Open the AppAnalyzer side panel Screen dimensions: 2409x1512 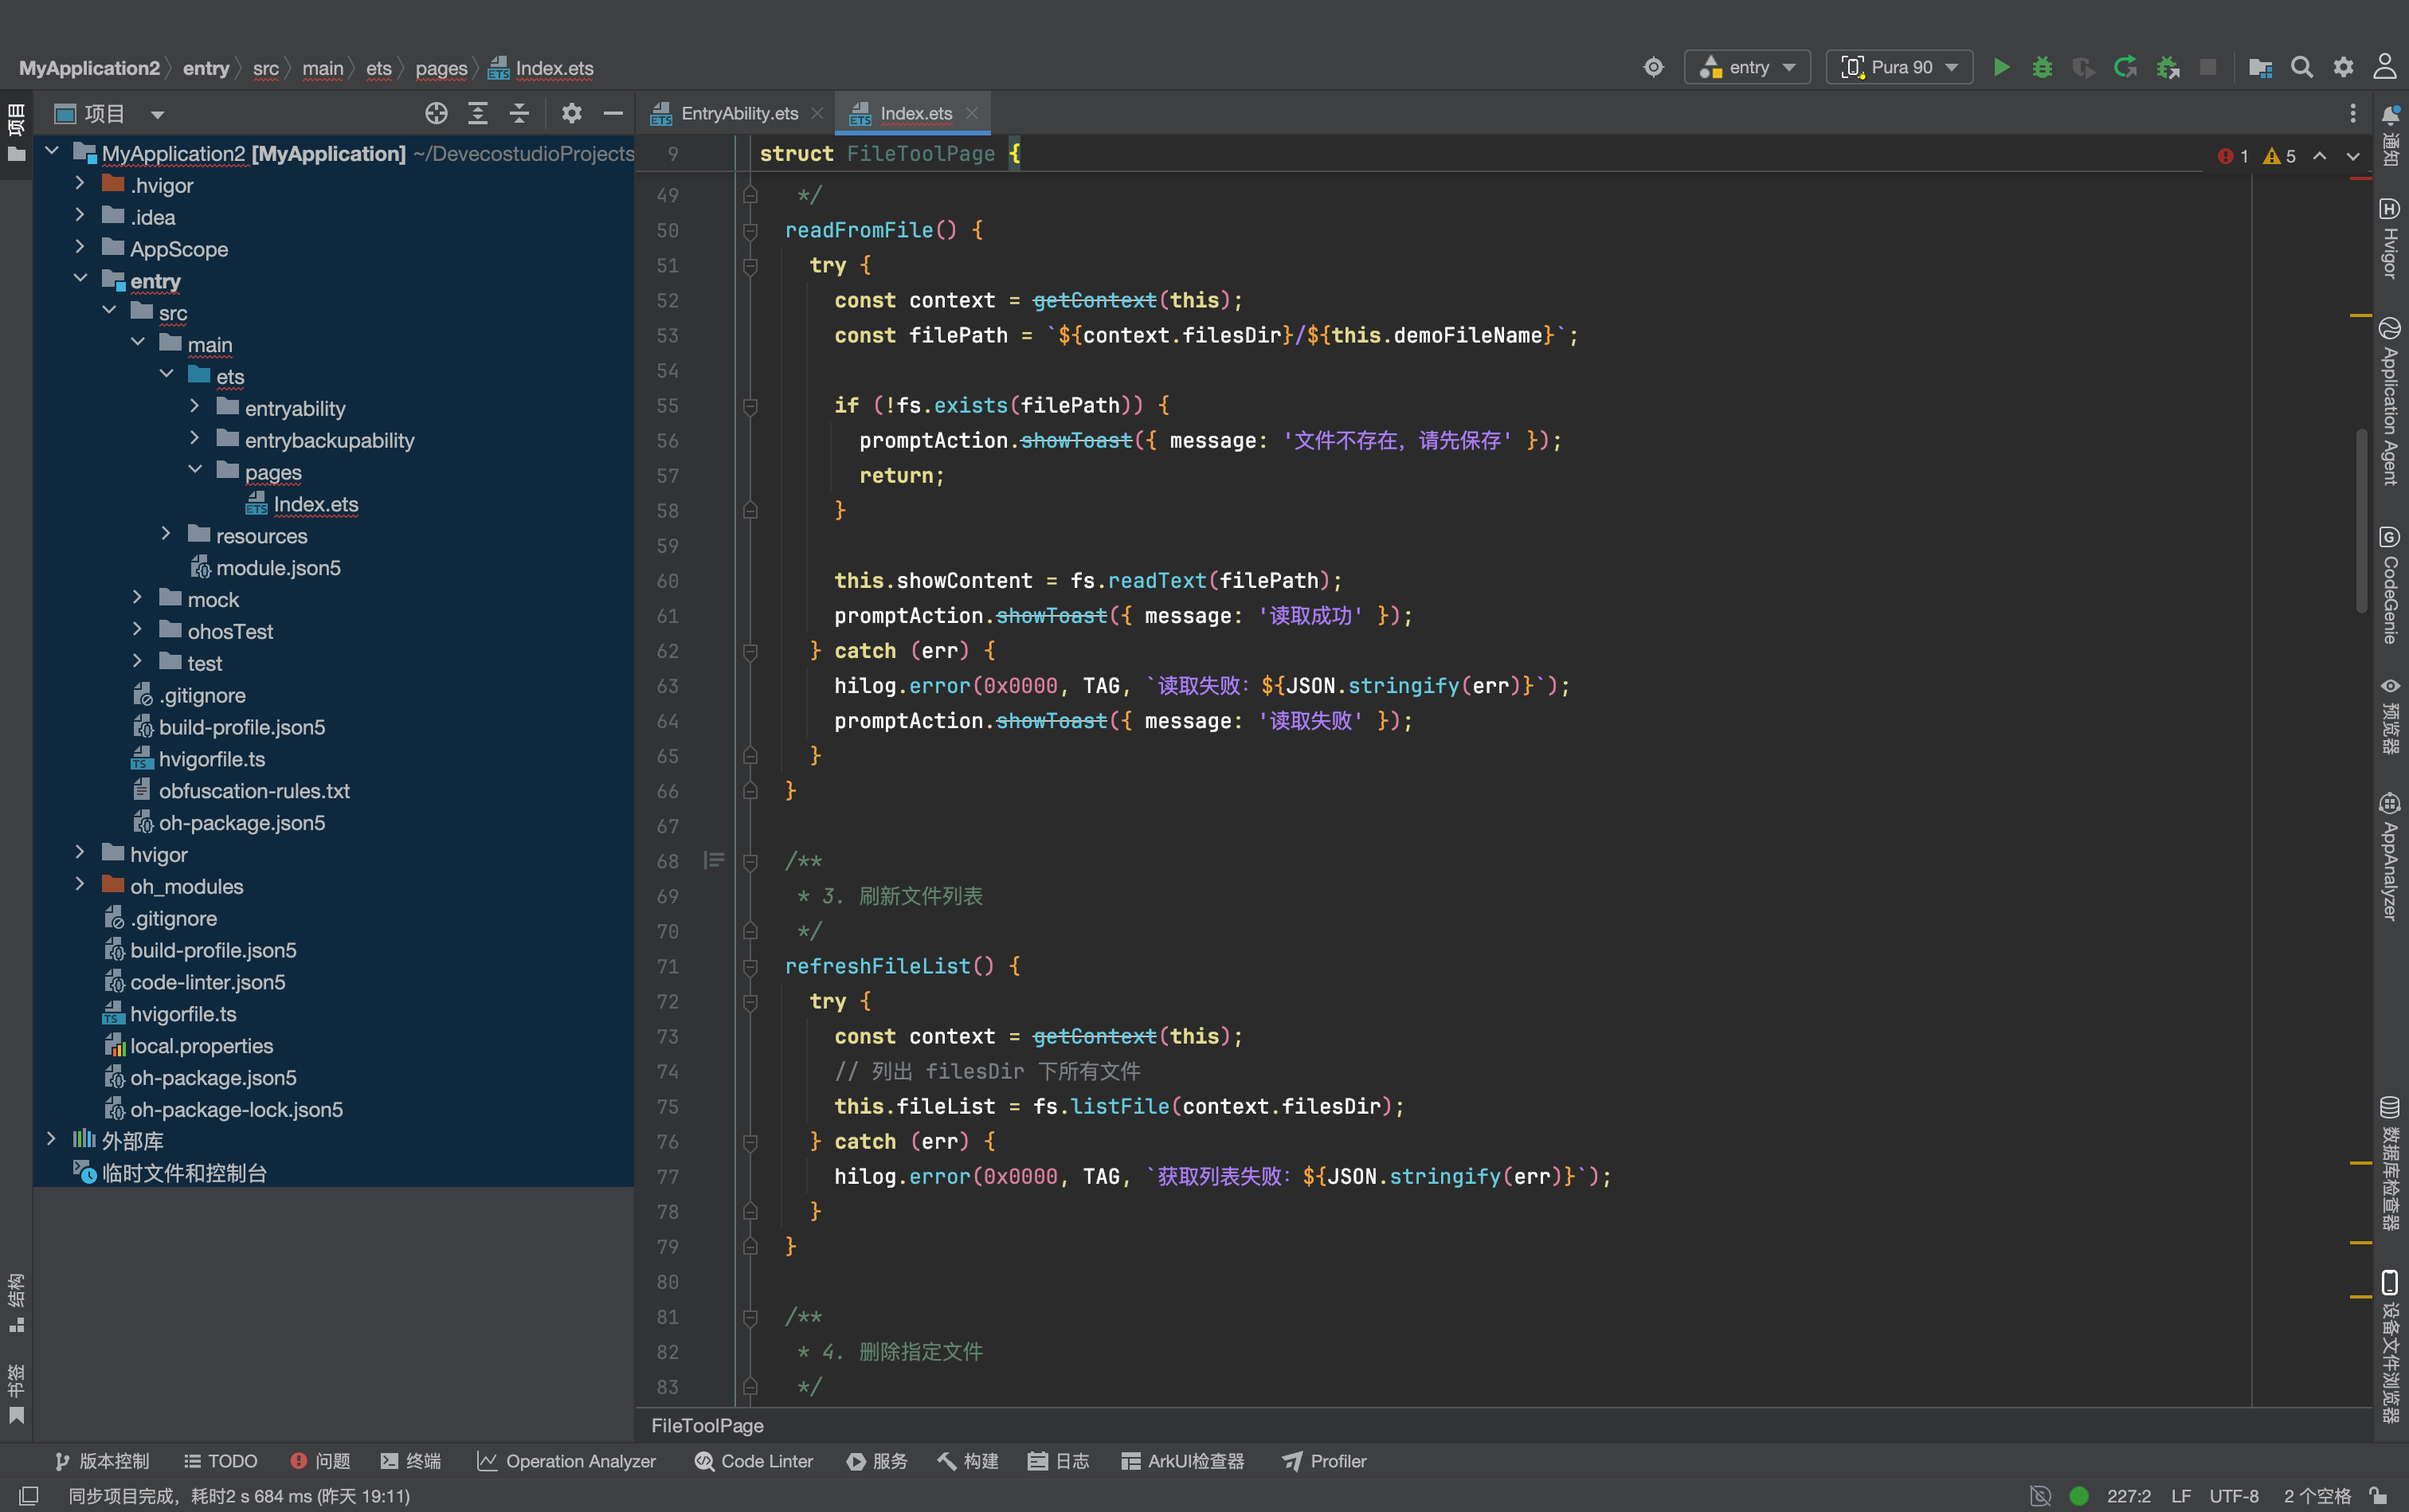click(x=2390, y=856)
